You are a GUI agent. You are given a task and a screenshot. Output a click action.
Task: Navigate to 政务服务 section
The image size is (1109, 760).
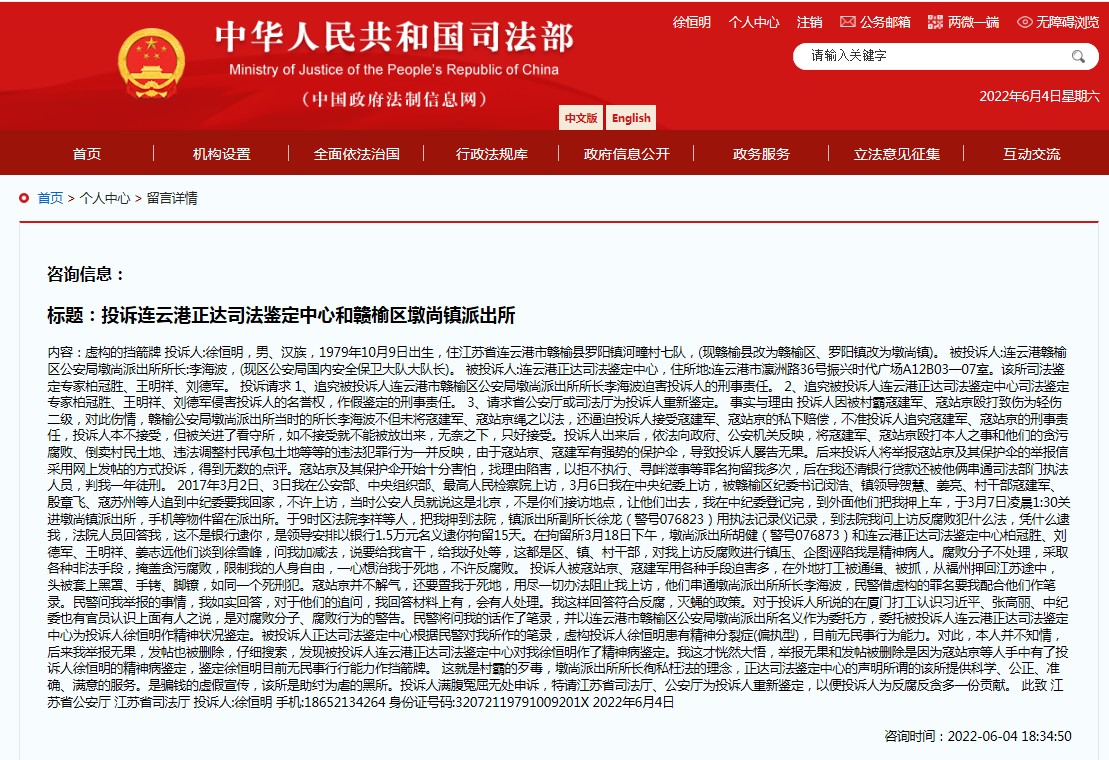coord(761,154)
